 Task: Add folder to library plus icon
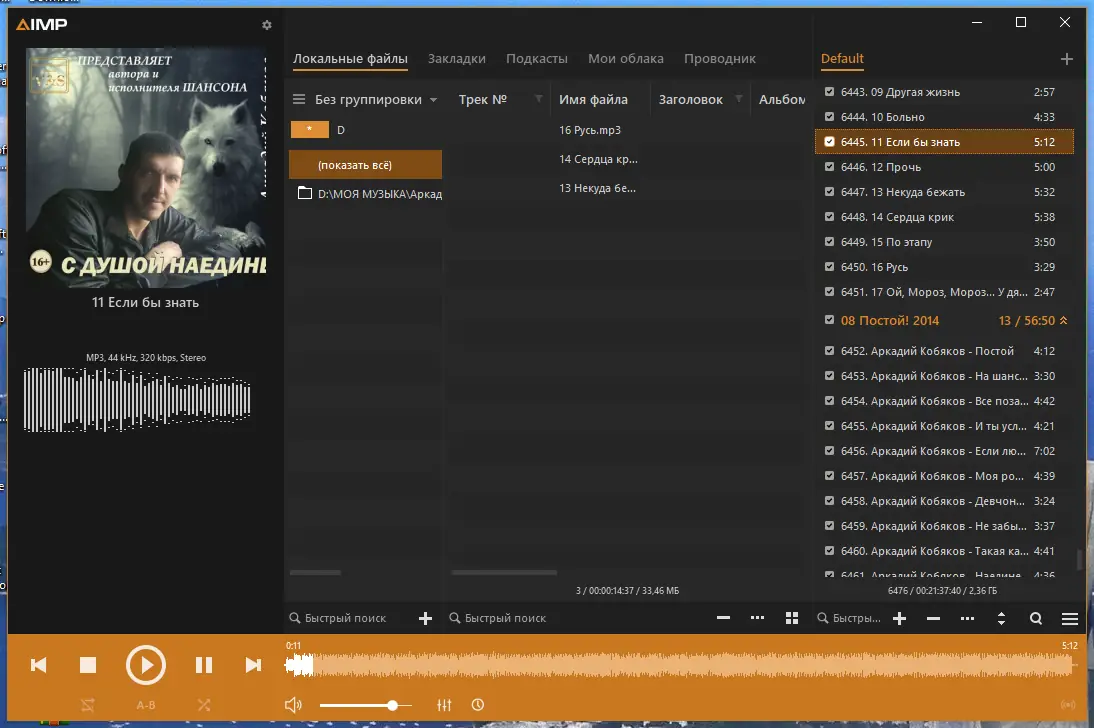click(426, 618)
